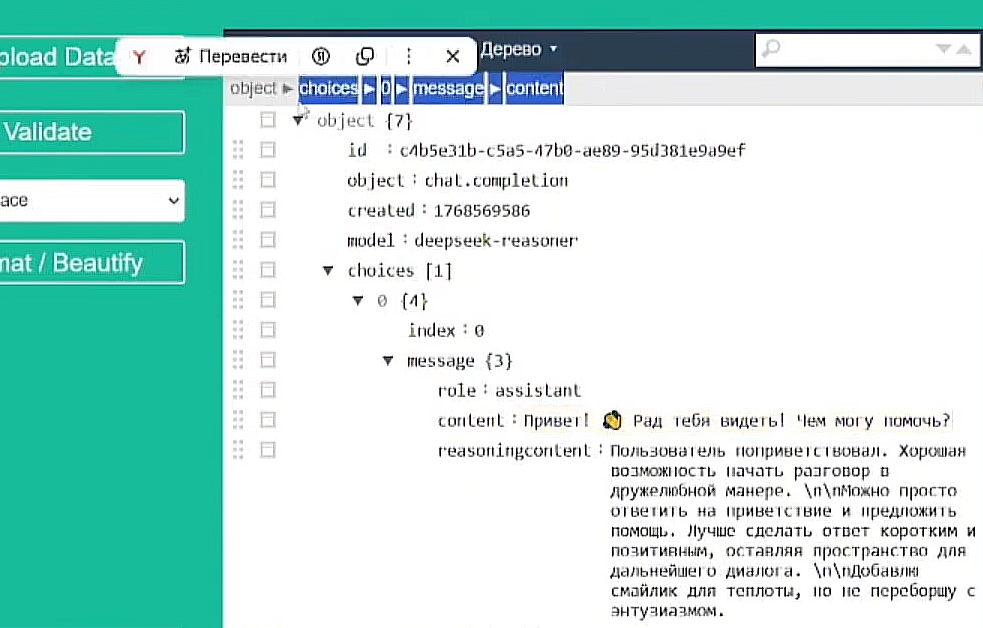
Task: Click the circular Я icon in popup
Action: point(320,57)
